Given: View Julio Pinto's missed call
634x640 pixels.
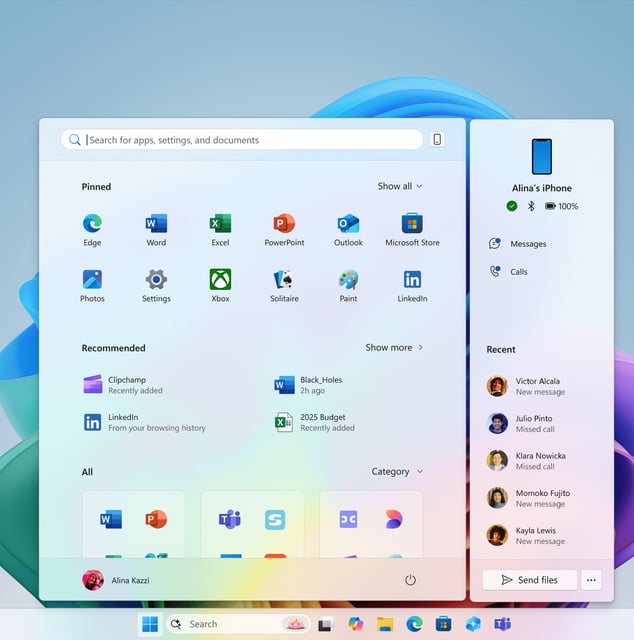Looking at the screenshot, I should click(521, 423).
